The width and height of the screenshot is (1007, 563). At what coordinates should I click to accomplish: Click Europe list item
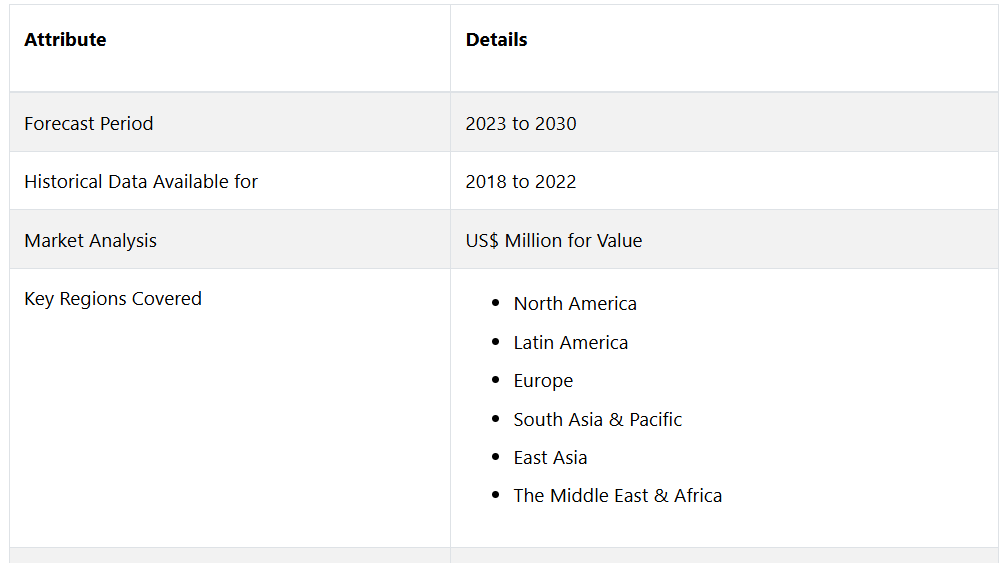click(x=543, y=381)
